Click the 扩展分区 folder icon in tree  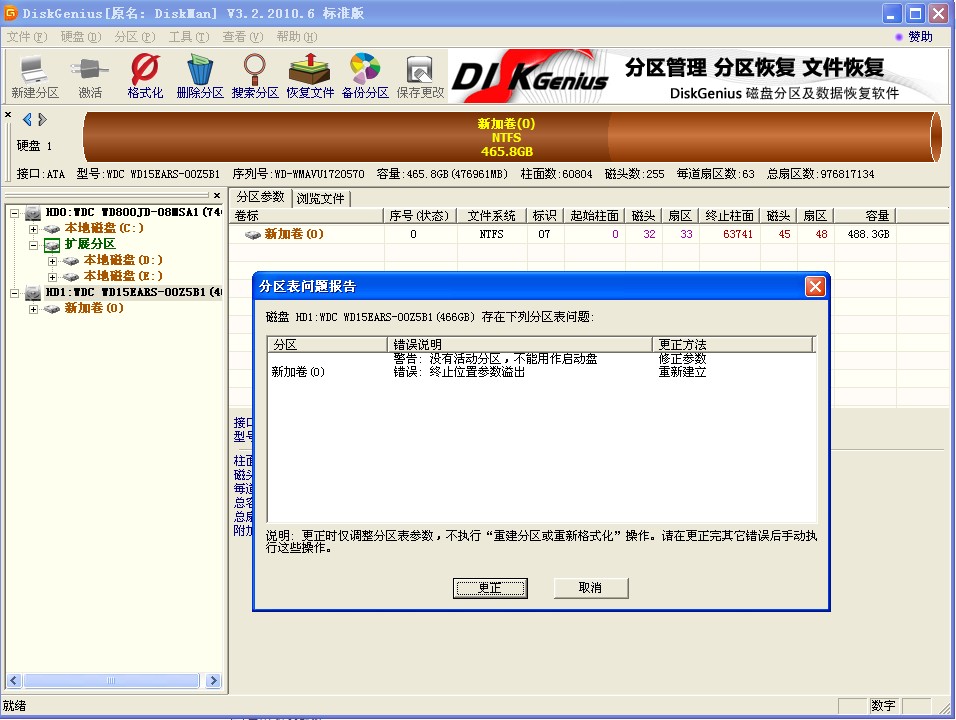(52, 245)
